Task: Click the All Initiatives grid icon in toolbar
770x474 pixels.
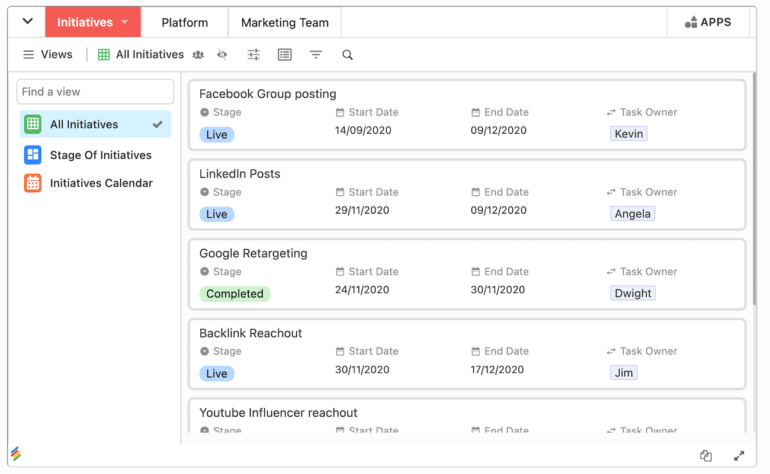Action: (104, 55)
